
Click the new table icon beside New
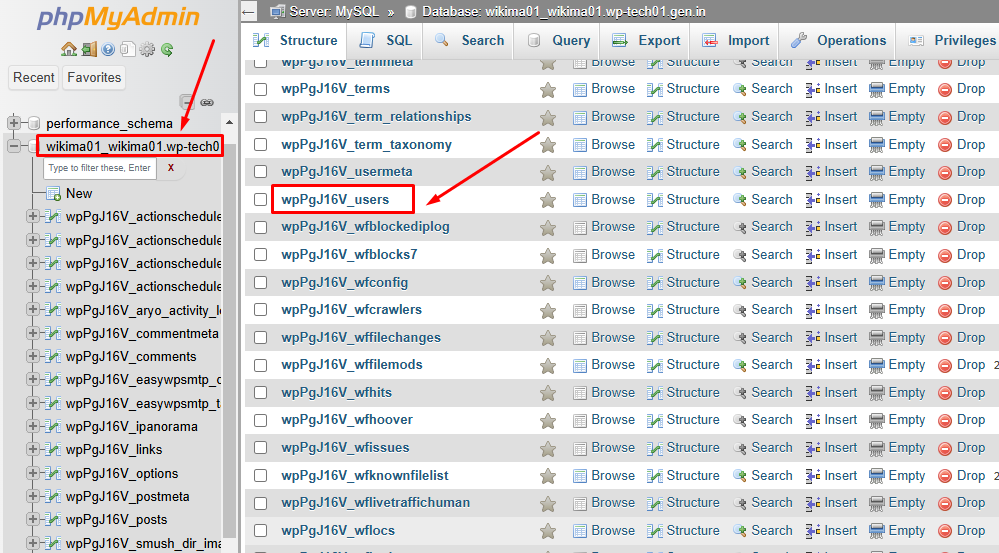point(54,194)
